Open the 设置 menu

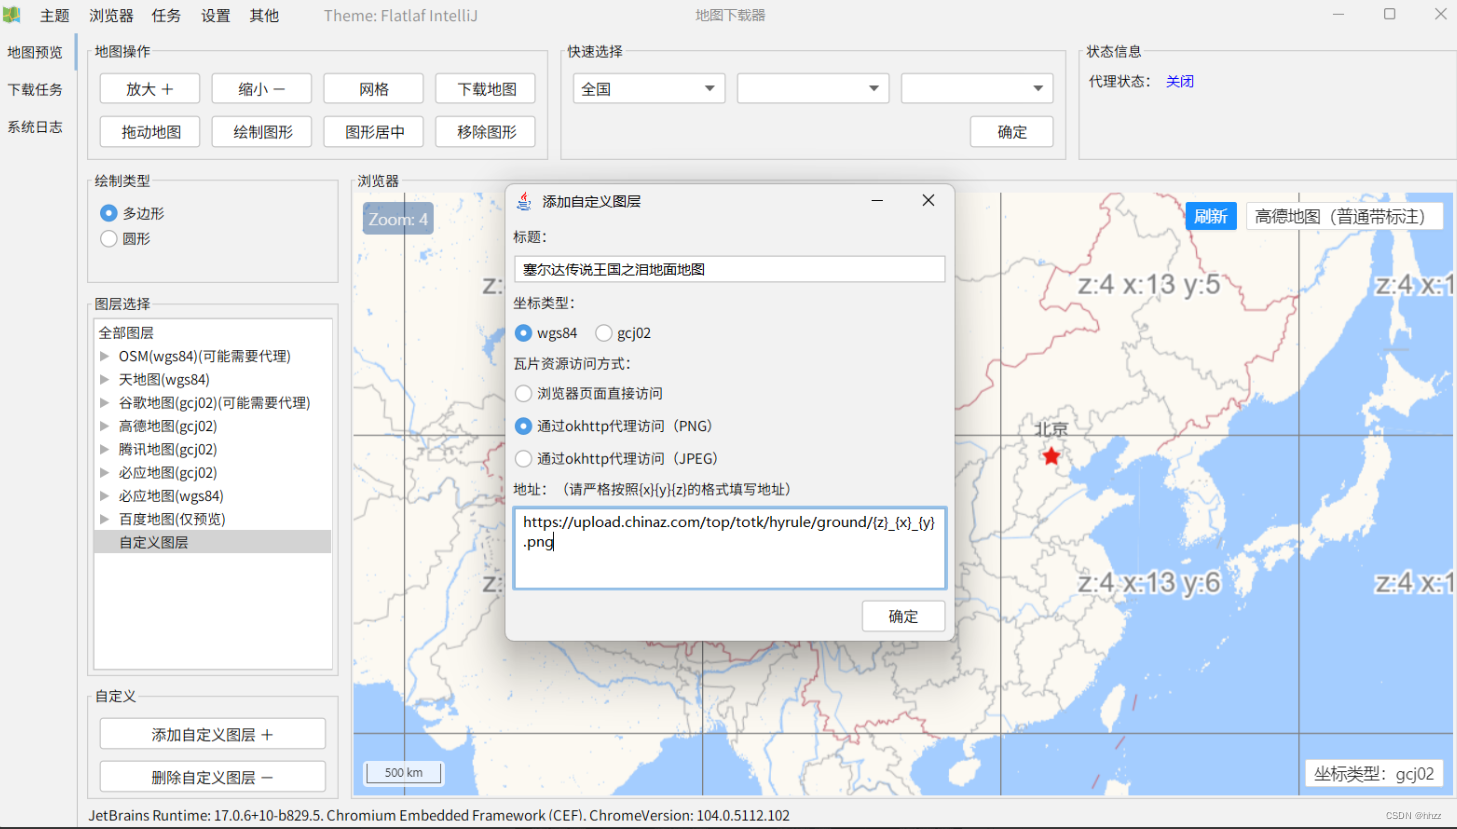click(x=215, y=16)
